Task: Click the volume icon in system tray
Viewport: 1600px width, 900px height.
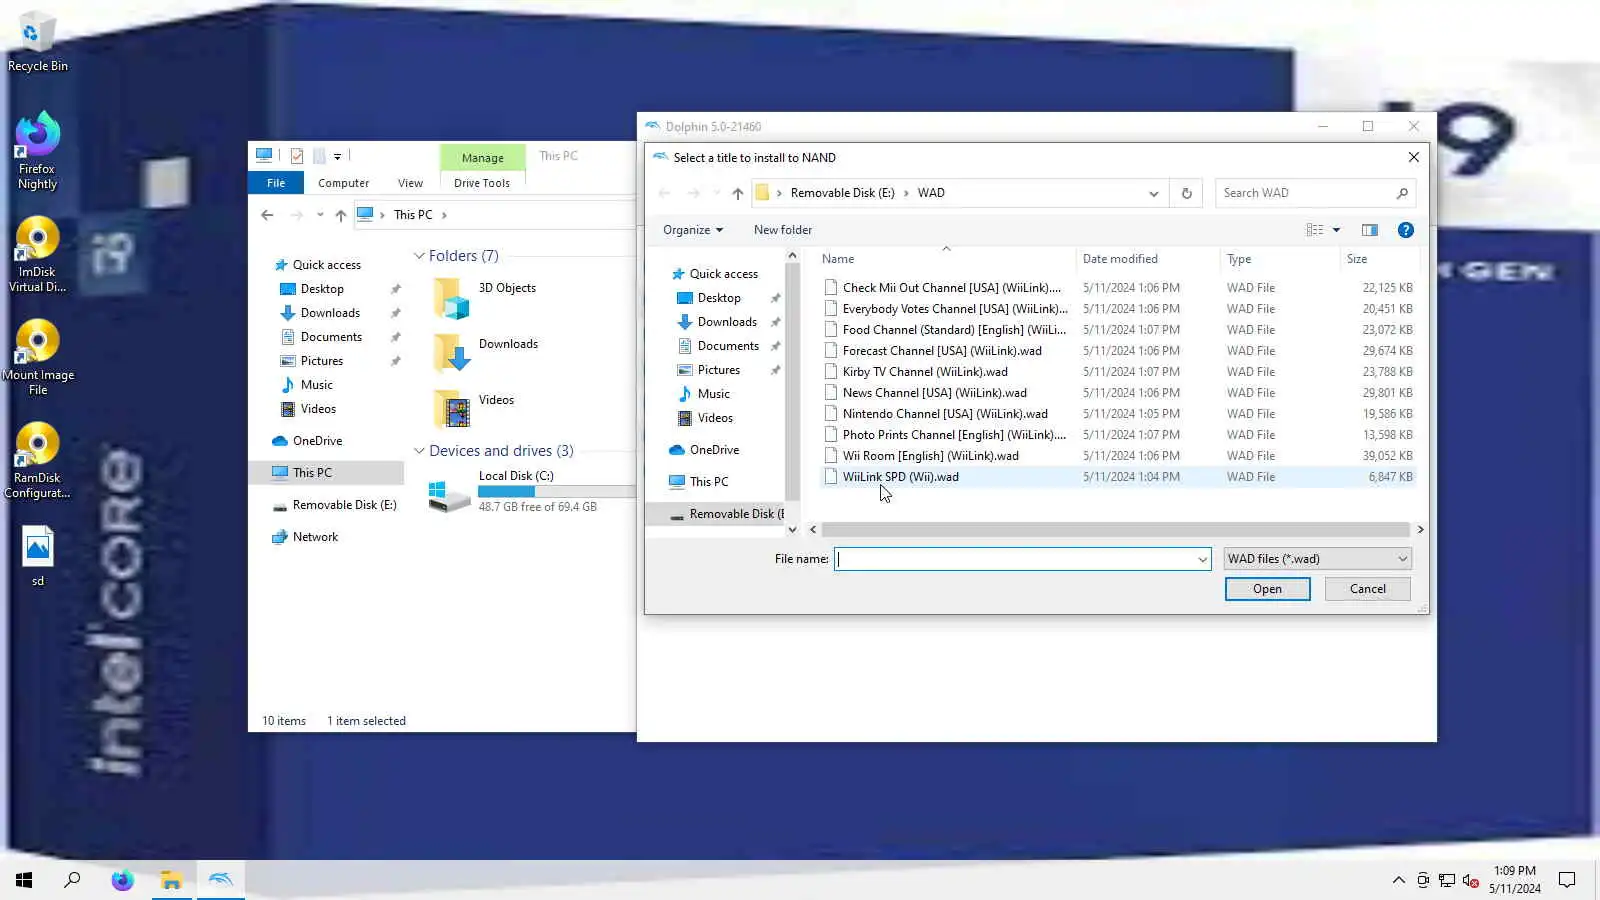Action: [x=1470, y=880]
